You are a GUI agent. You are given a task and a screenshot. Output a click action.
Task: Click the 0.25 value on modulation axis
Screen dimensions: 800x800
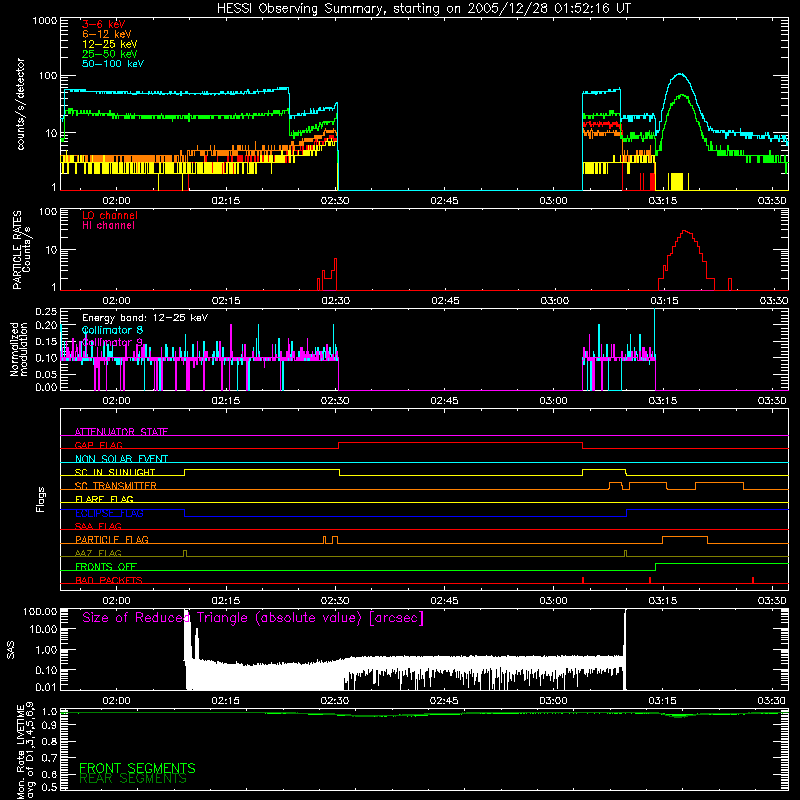click(x=46, y=312)
